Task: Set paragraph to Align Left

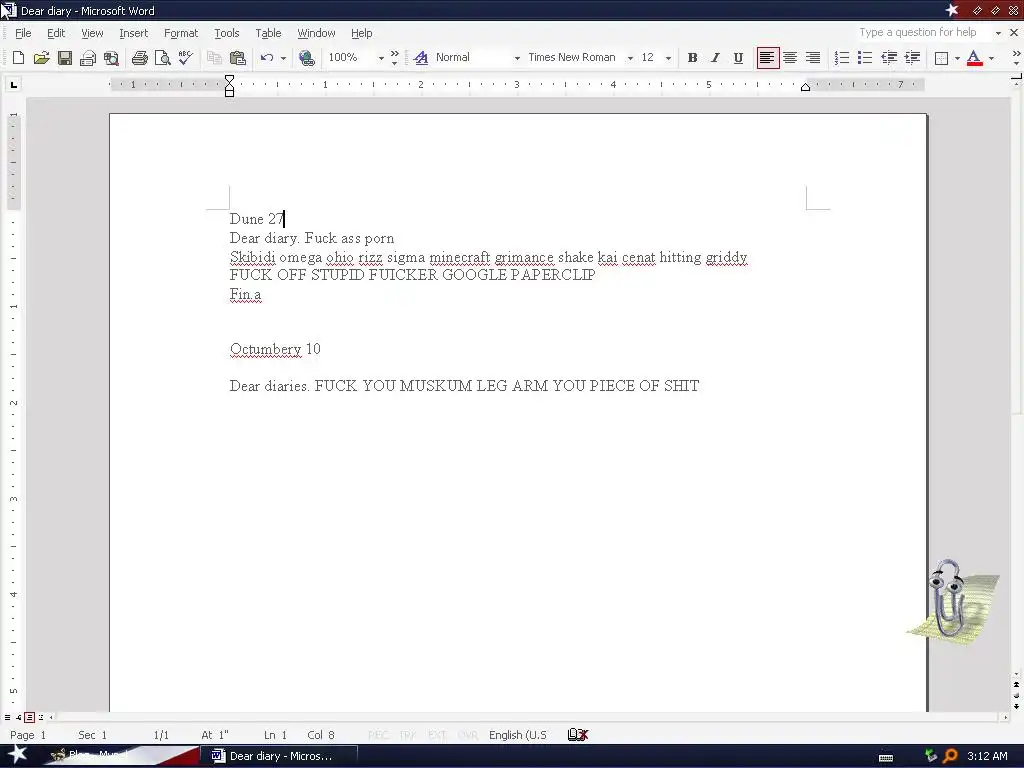Action: pyautogui.click(x=767, y=58)
